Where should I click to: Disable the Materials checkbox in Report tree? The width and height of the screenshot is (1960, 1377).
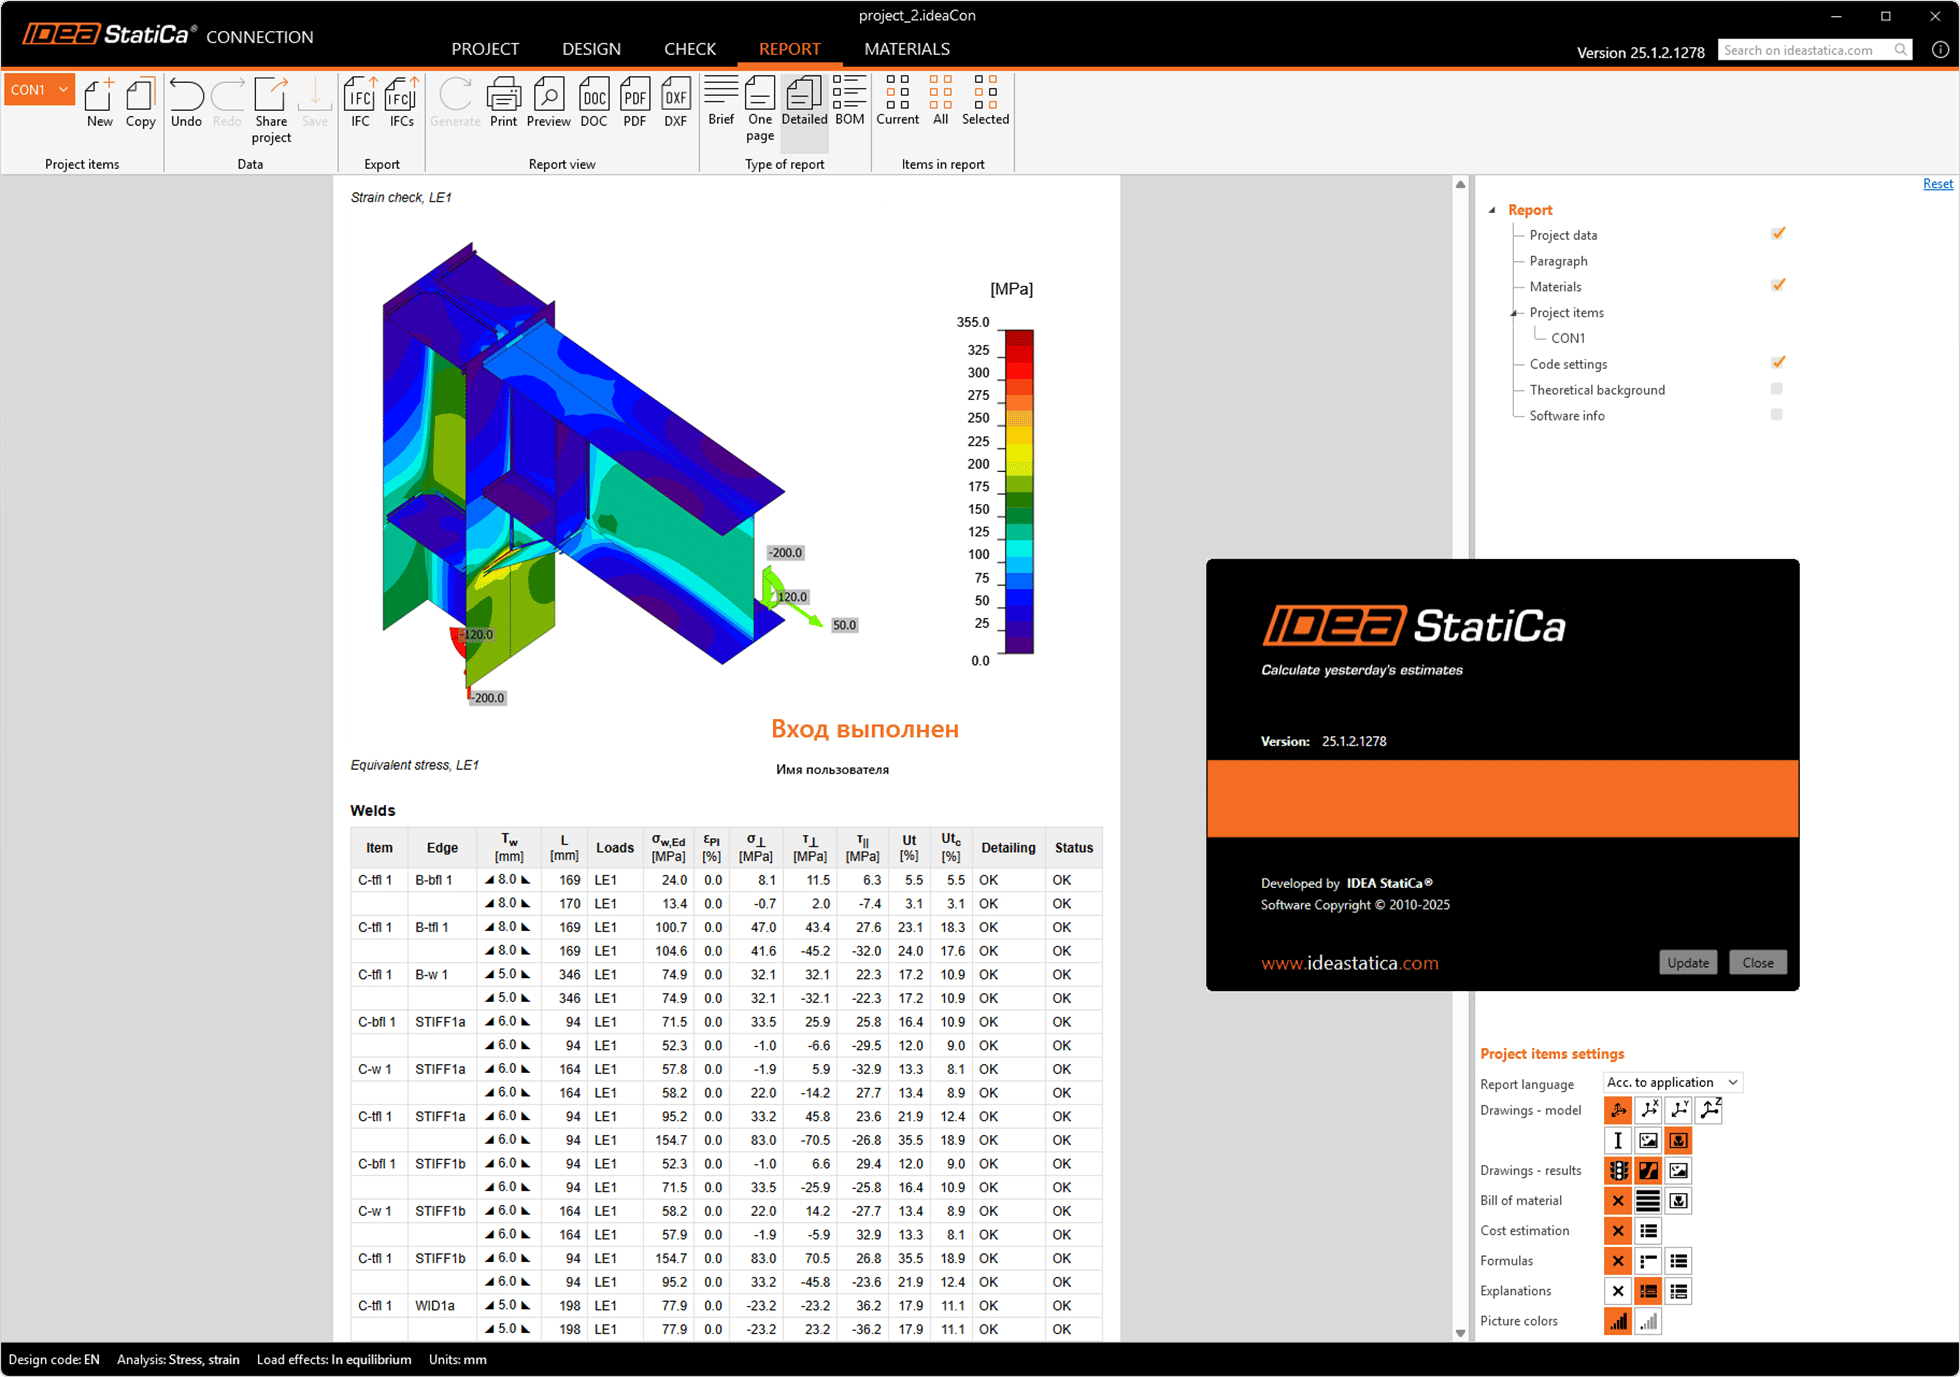point(1777,285)
